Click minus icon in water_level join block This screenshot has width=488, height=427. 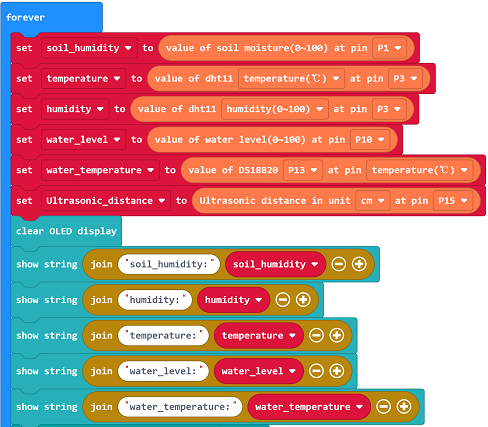point(316,371)
